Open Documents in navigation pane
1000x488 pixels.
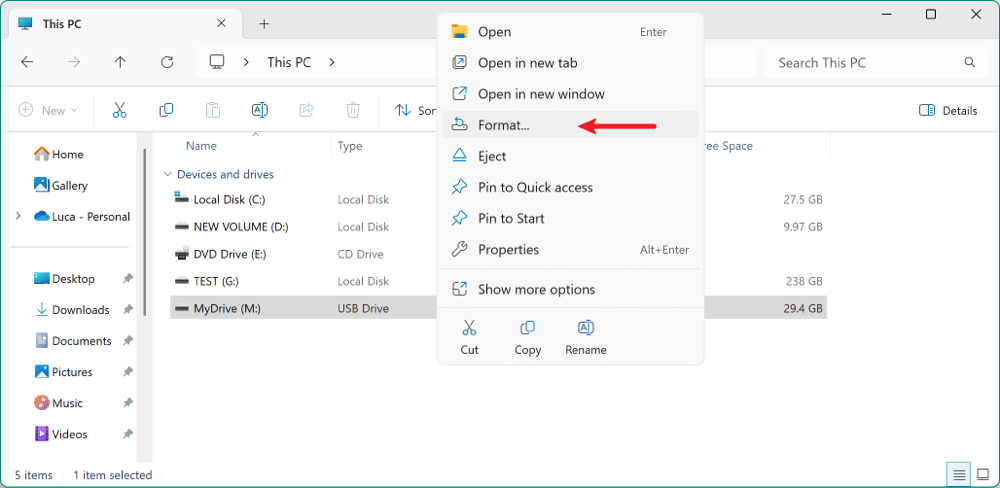tap(73, 341)
